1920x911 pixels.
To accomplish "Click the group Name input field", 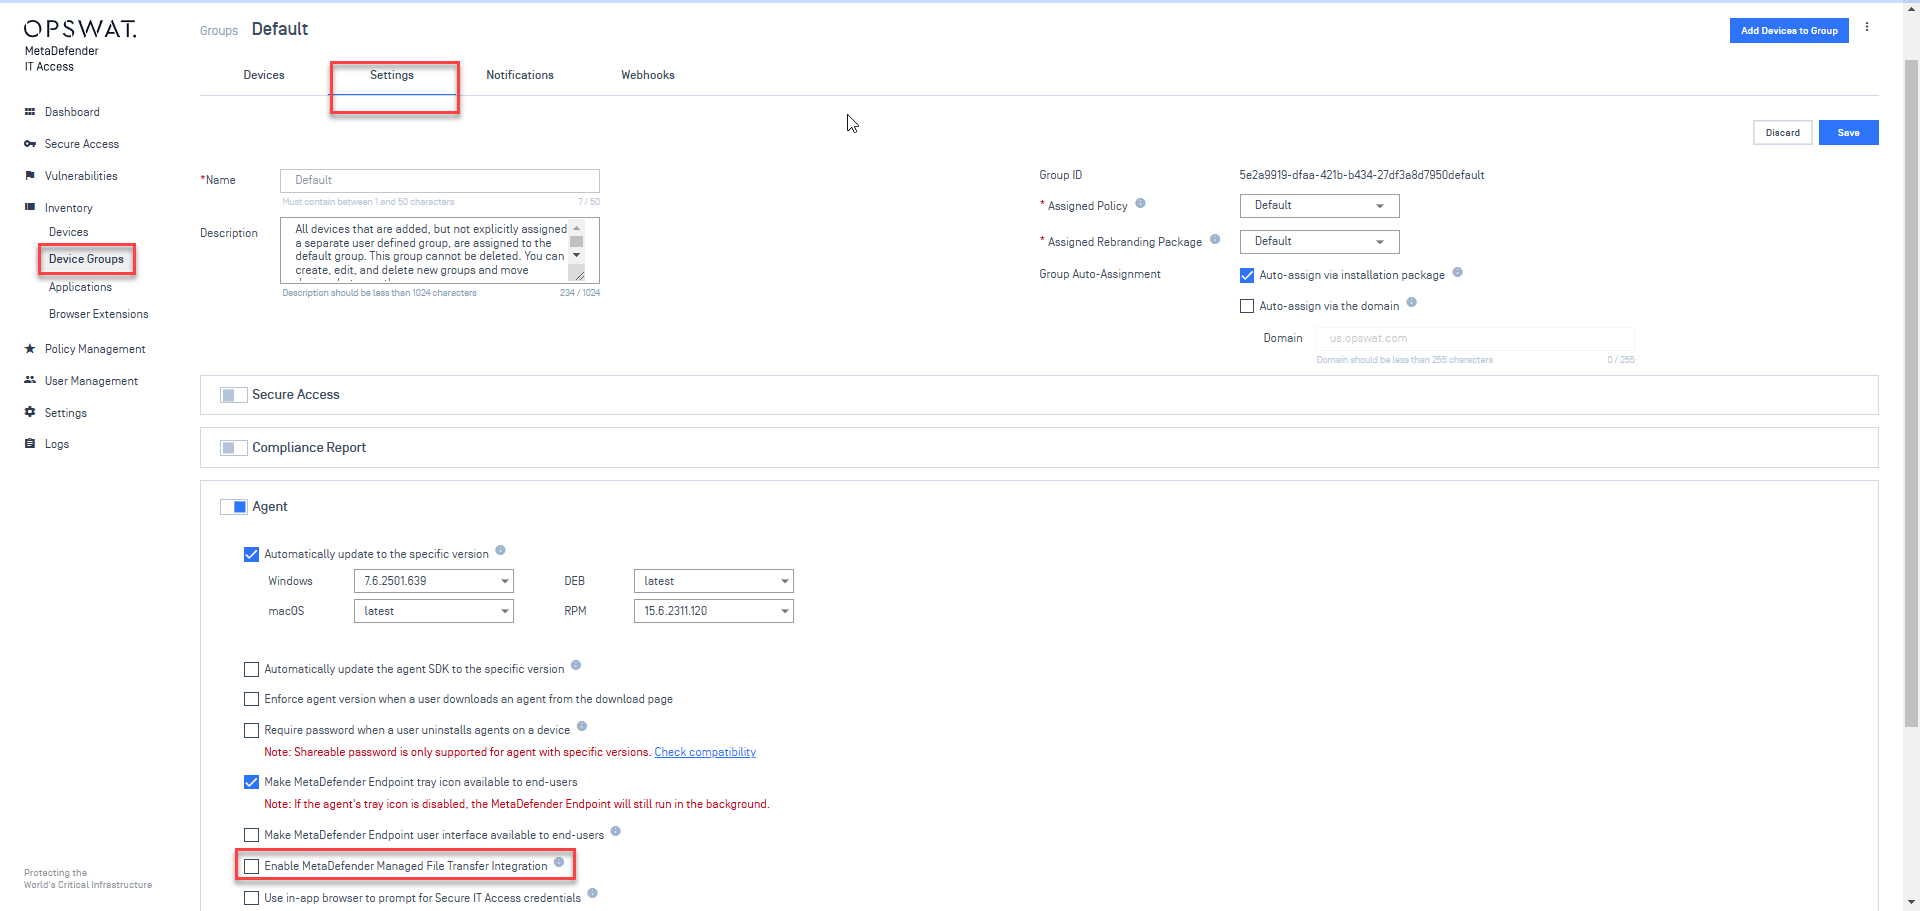I will 440,180.
